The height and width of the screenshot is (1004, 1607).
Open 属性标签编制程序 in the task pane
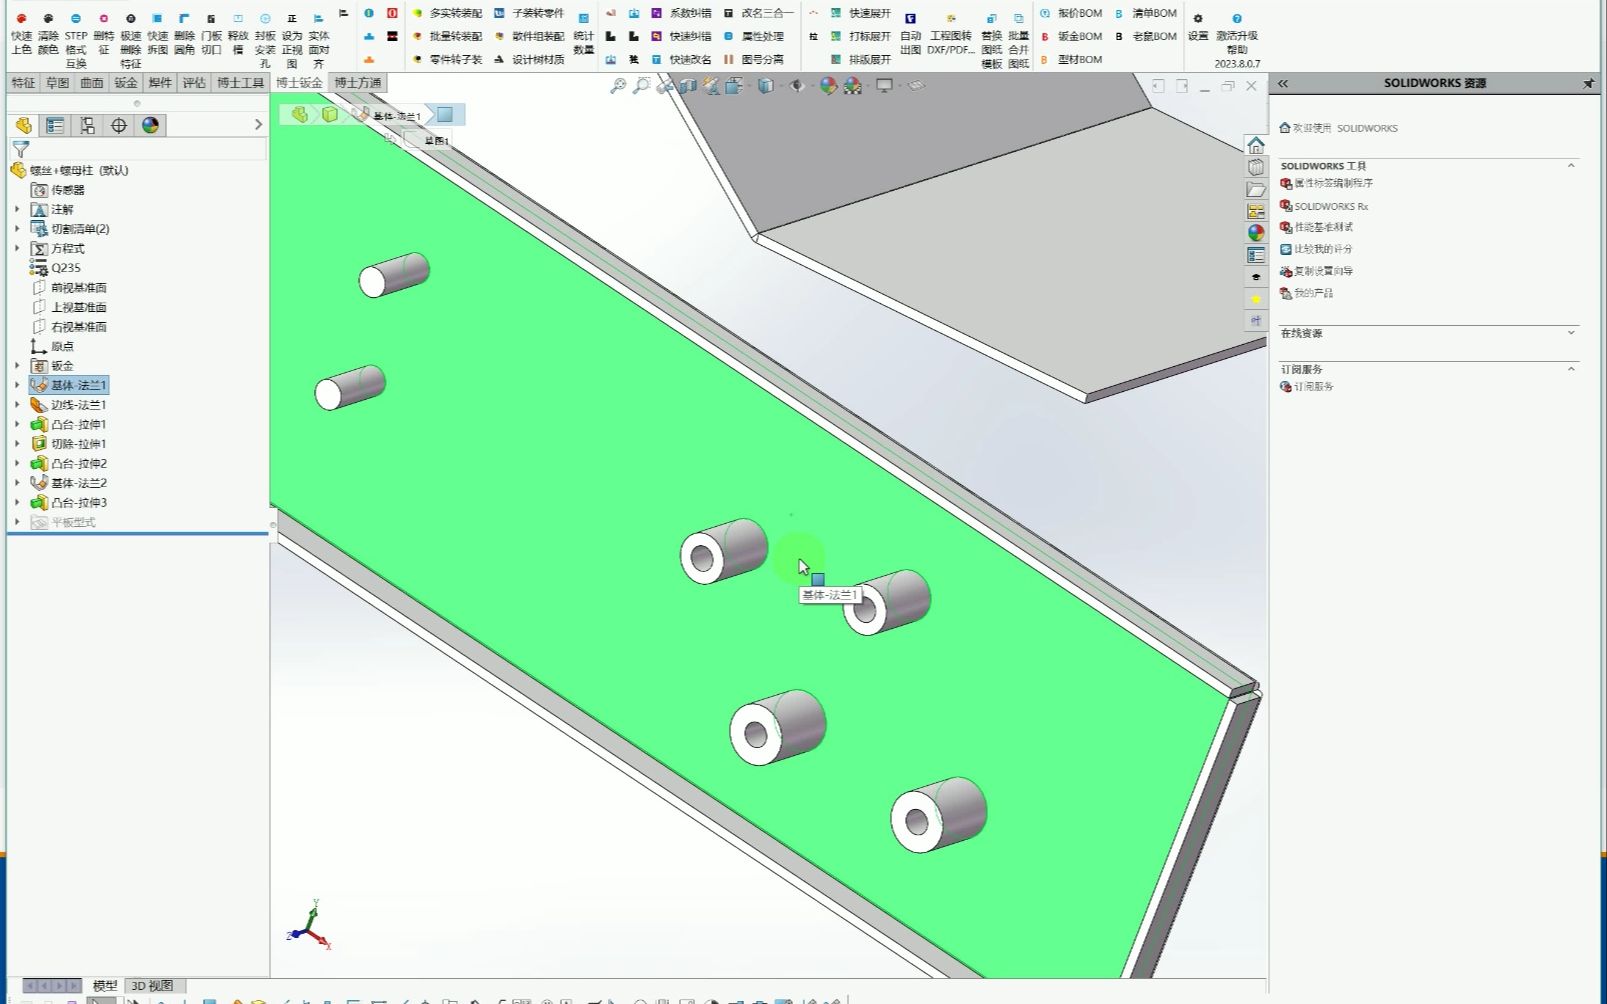pyautogui.click(x=1336, y=183)
